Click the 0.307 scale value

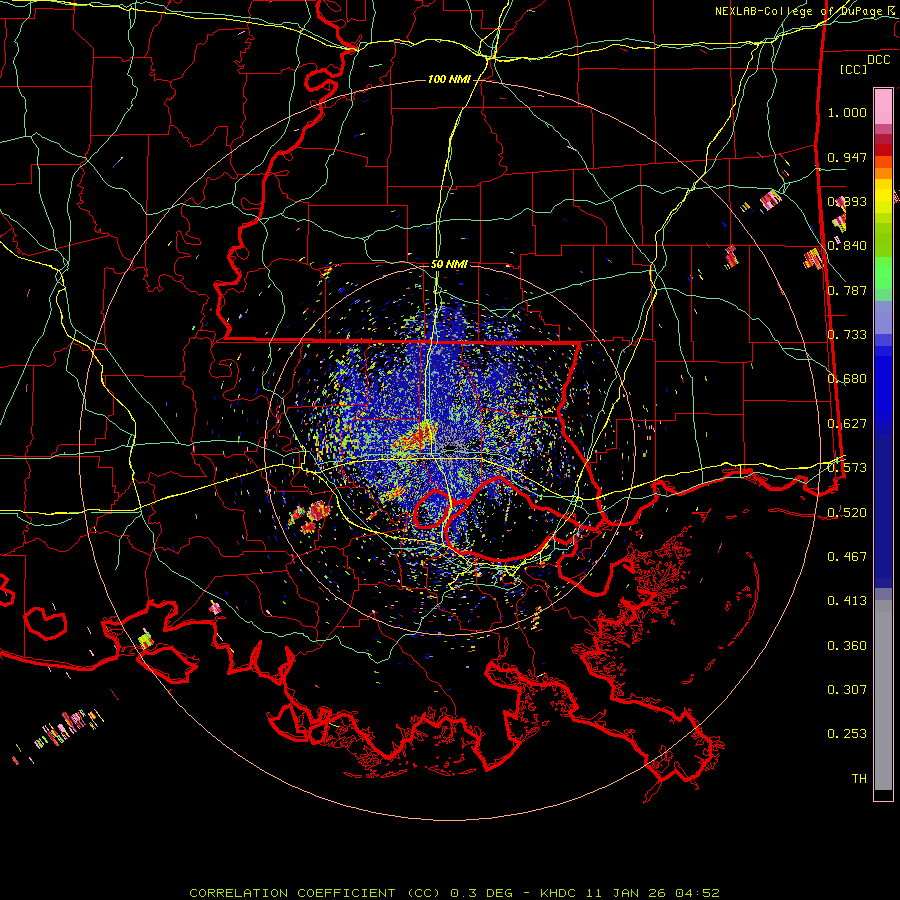(x=847, y=690)
